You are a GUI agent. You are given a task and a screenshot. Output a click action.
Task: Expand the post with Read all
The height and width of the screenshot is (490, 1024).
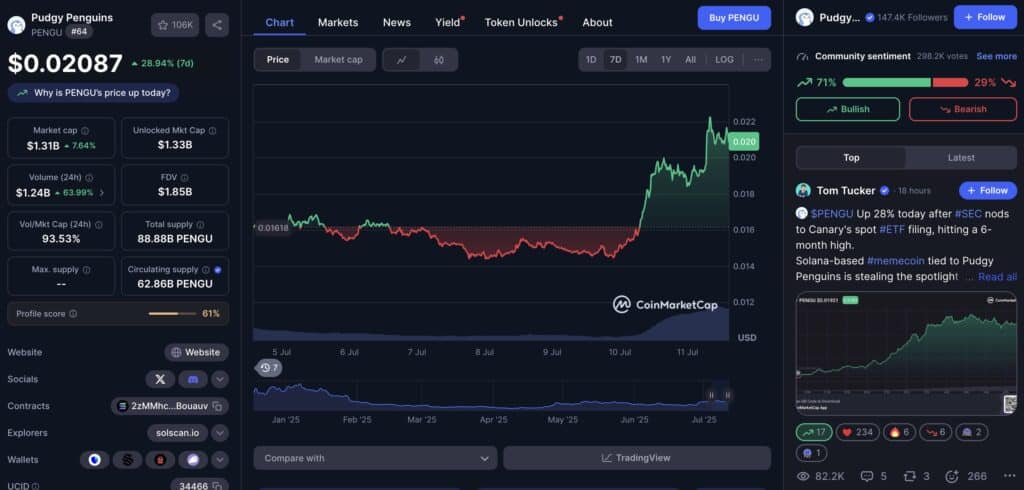tap(997, 276)
